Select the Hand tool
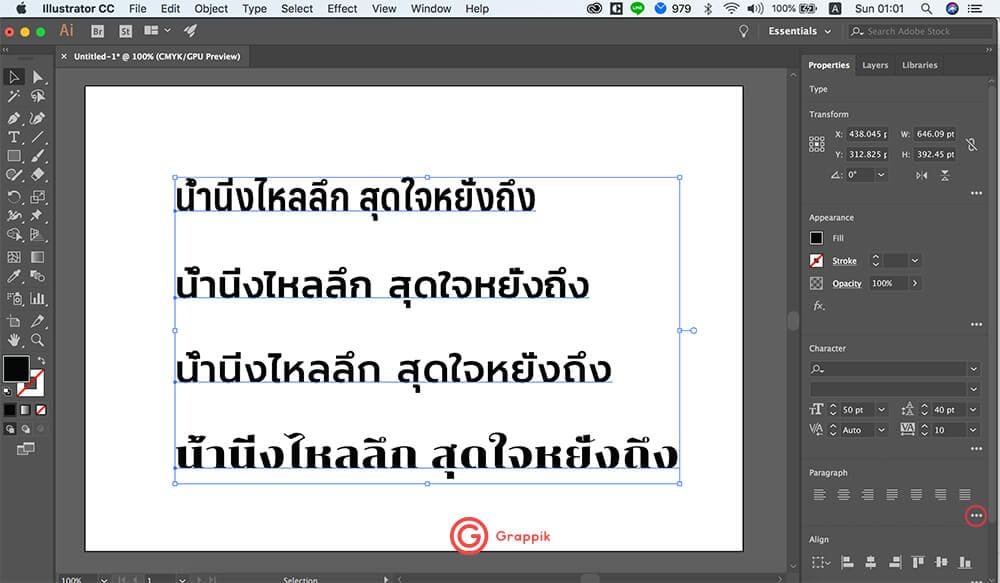Viewport: 1000px width, 583px height. 14,340
